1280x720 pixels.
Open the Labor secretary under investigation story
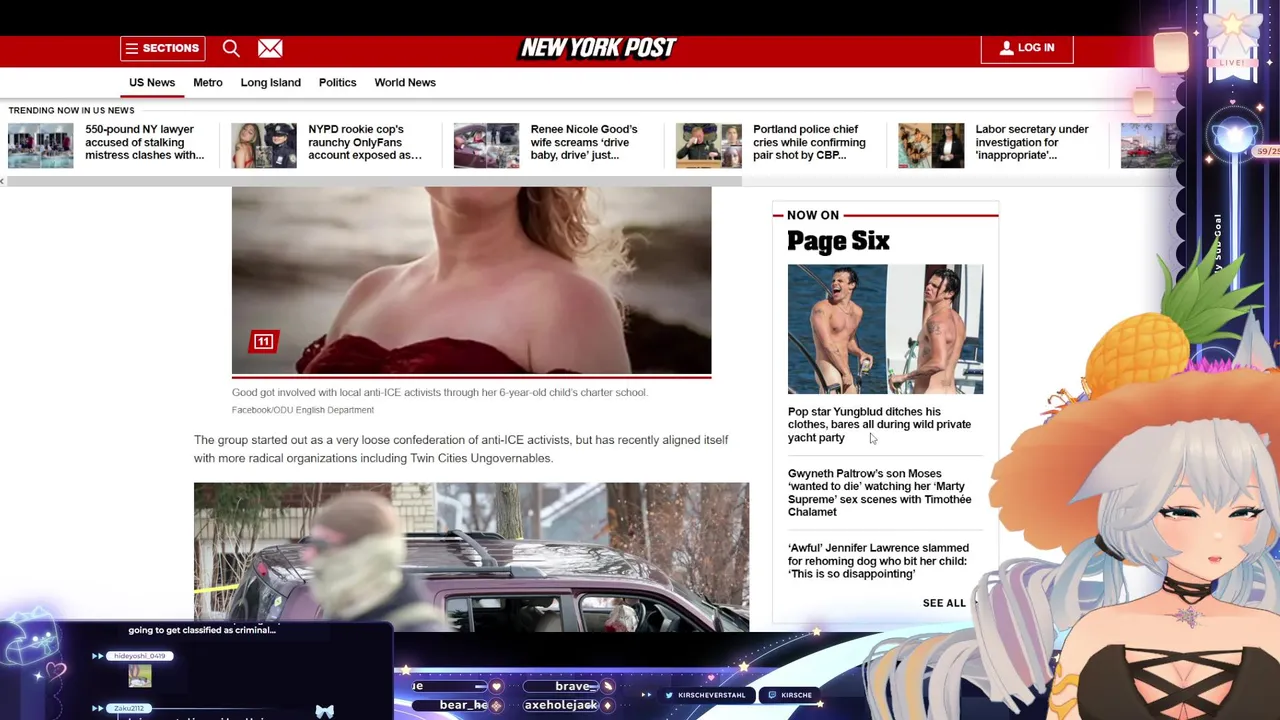1032,142
